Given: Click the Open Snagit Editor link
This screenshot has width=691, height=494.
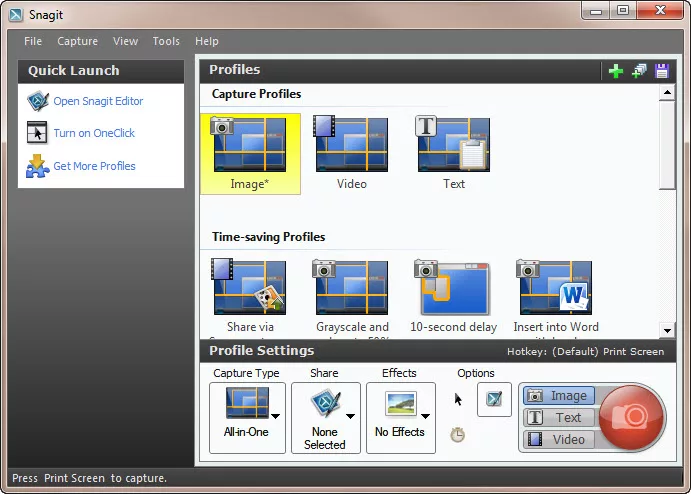Looking at the screenshot, I should coord(98,101).
